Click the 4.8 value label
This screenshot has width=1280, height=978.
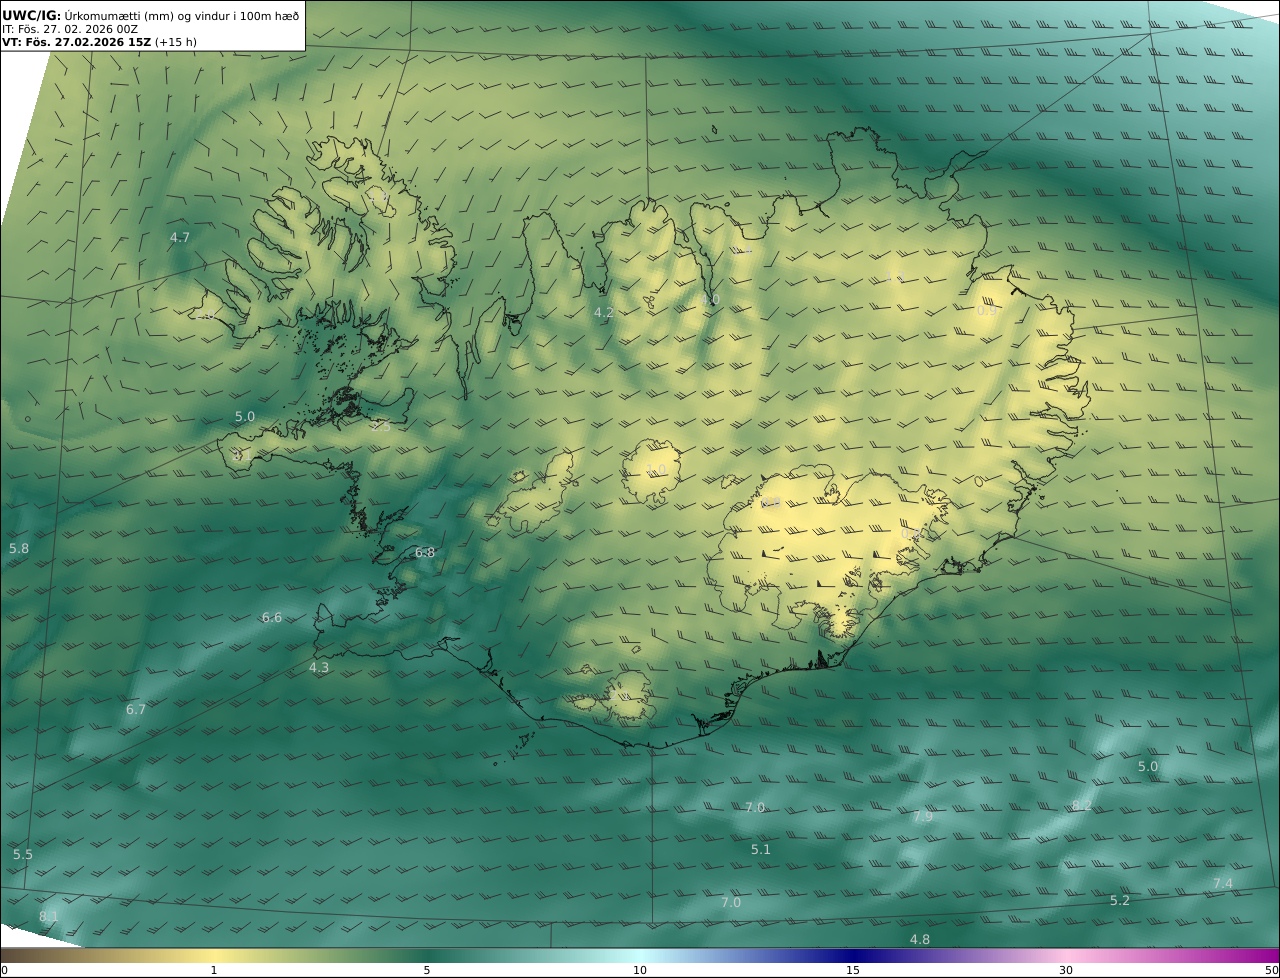point(920,940)
